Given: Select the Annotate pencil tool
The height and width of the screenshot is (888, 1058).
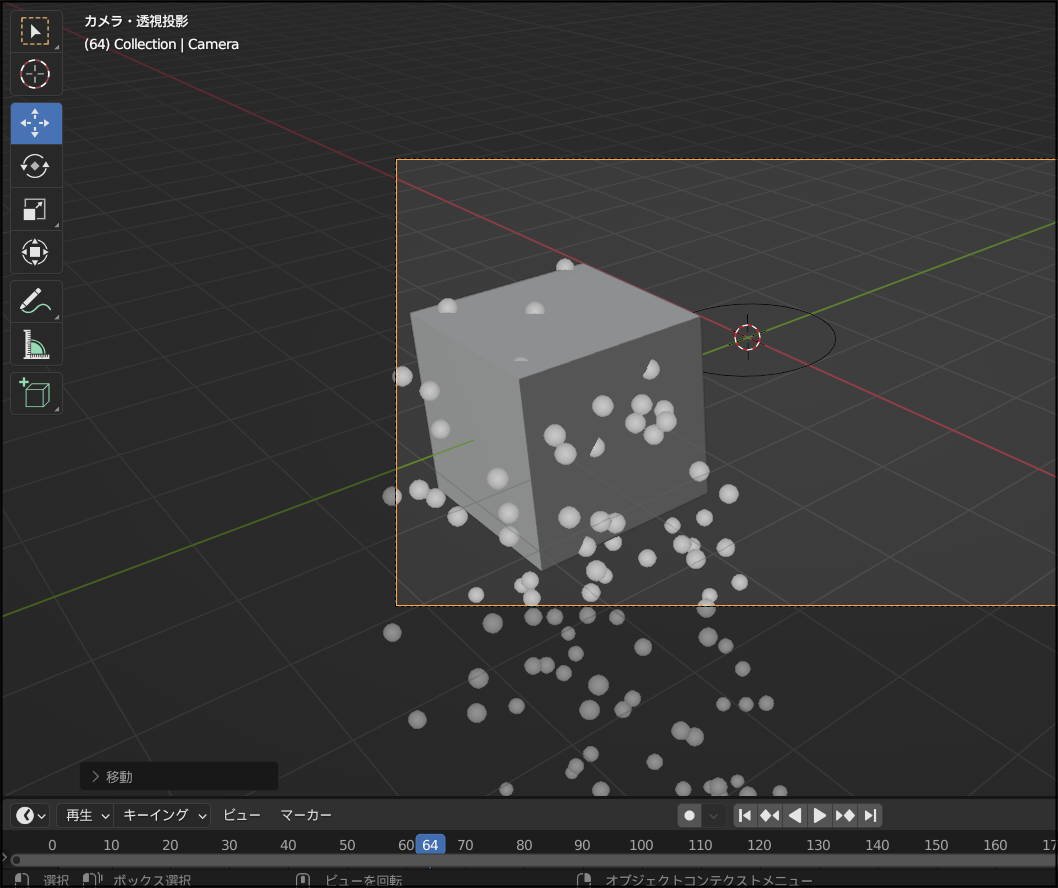Looking at the screenshot, I should [36, 302].
